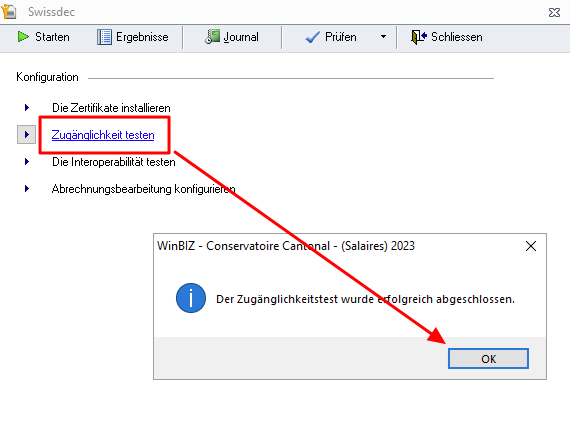The width and height of the screenshot is (570, 427).
Task: Open the Prüfen dropdown arrow
Action: [x=383, y=37]
